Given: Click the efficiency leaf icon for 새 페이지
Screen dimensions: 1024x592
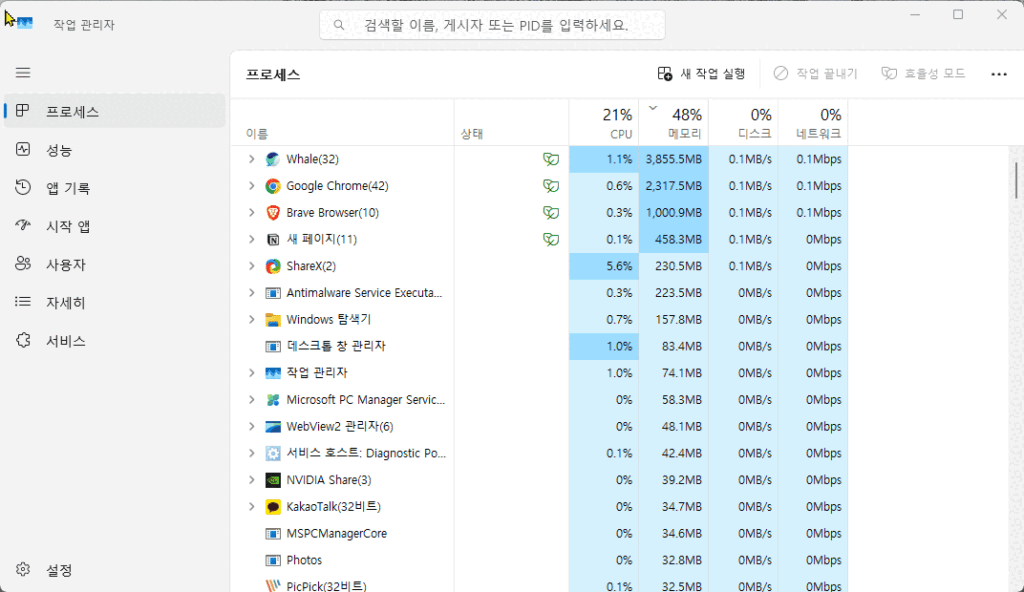Looking at the screenshot, I should [551, 240].
